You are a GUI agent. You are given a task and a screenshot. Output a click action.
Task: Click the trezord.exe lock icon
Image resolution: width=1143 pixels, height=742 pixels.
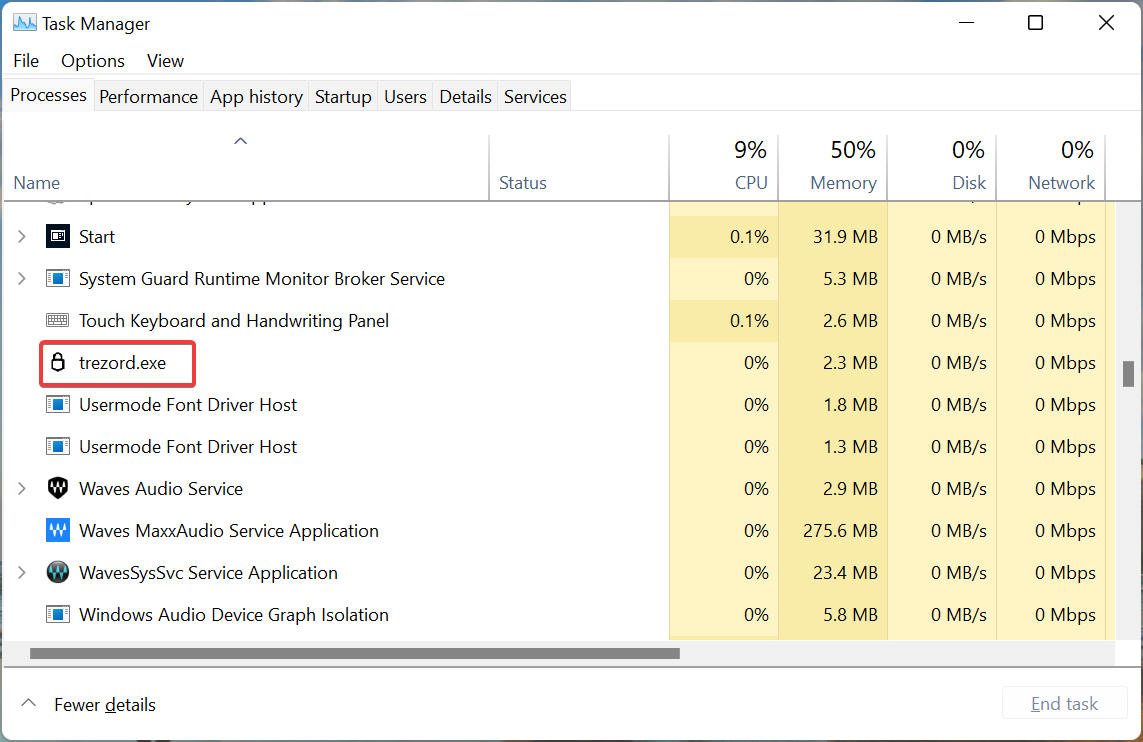[x=58, y=362]
